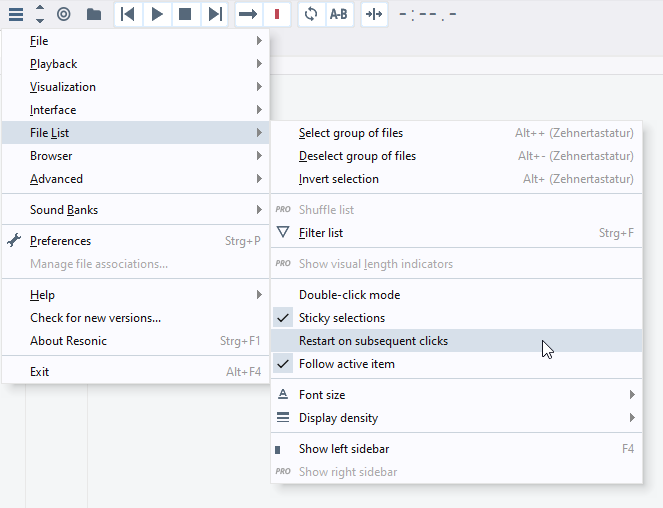Click the red stop-marker toolbar icon
Viewport: 663px width, 508px height.
[277, 14]
